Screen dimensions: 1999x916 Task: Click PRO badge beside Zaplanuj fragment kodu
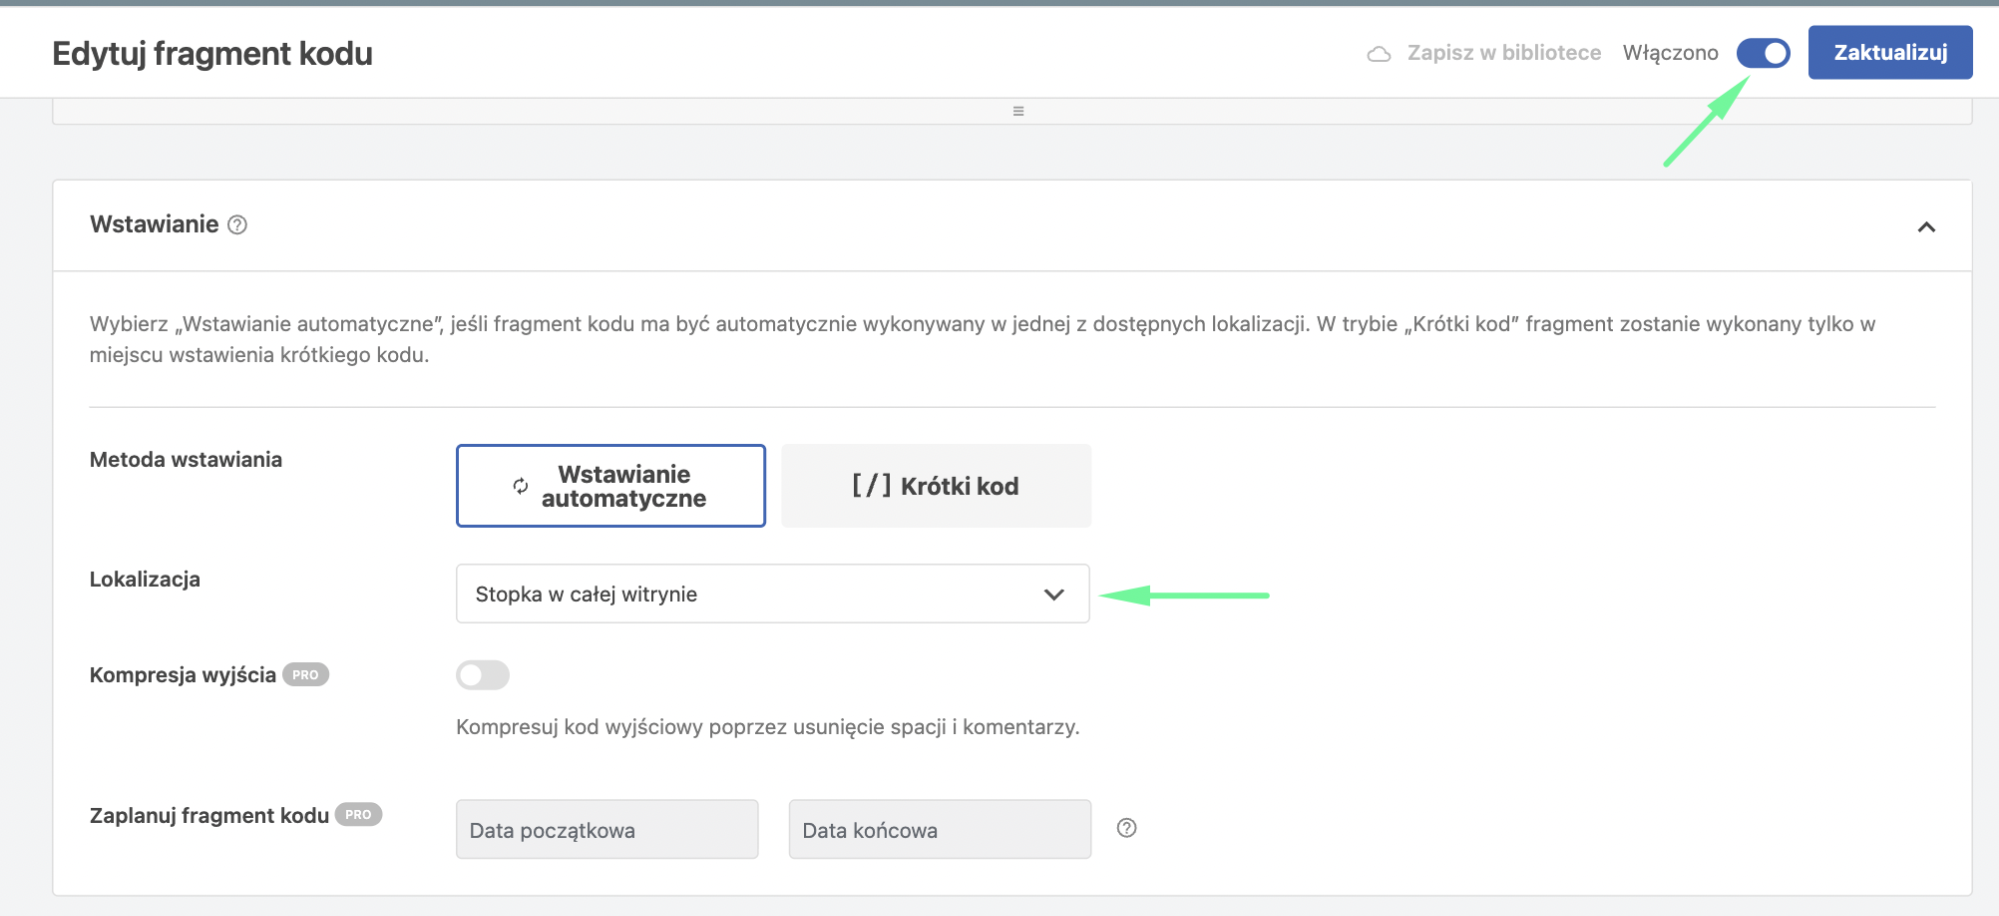[358, 815]
